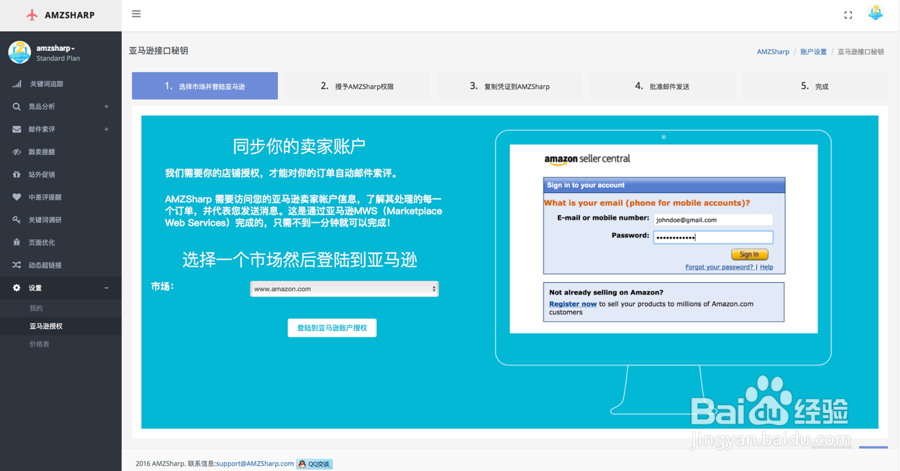Select step 2 授予AMZSharp权限 tab

point(357,86)
